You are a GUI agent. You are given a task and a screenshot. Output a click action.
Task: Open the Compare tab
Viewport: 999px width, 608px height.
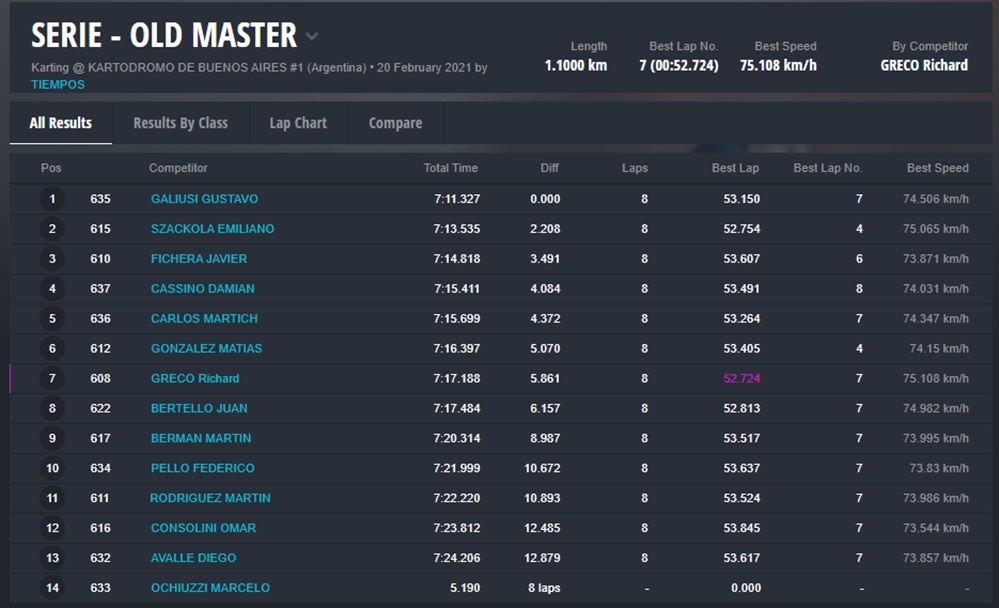pos(395,123)
